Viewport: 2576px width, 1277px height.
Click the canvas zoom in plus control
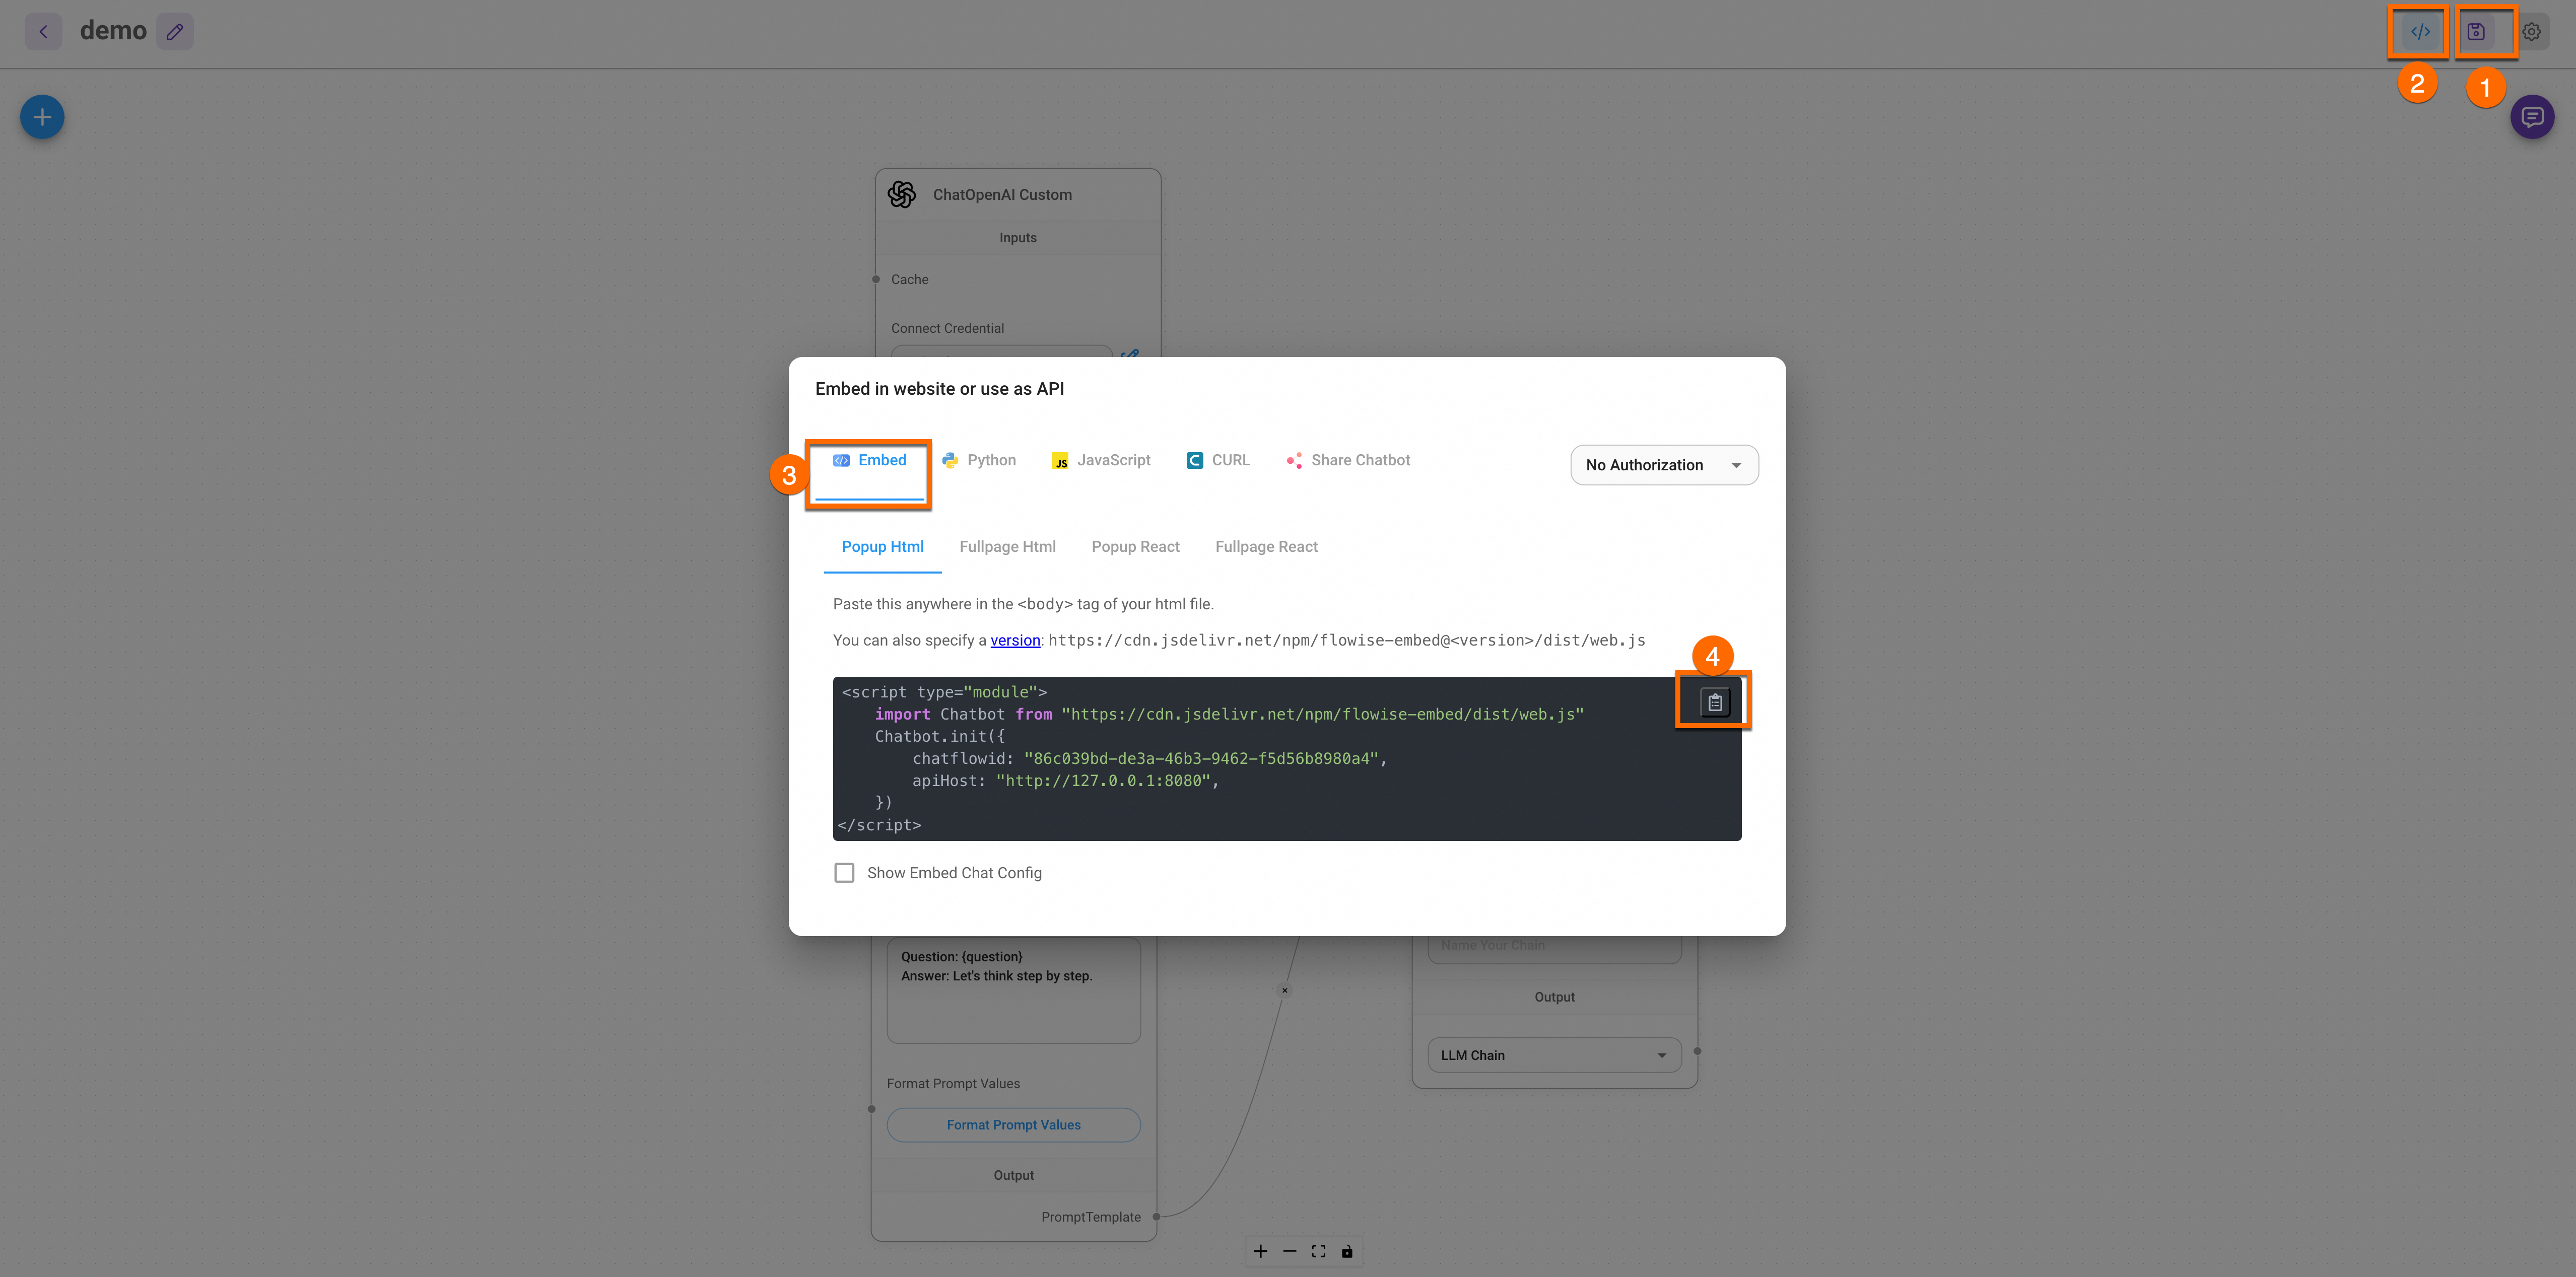1260,1251
